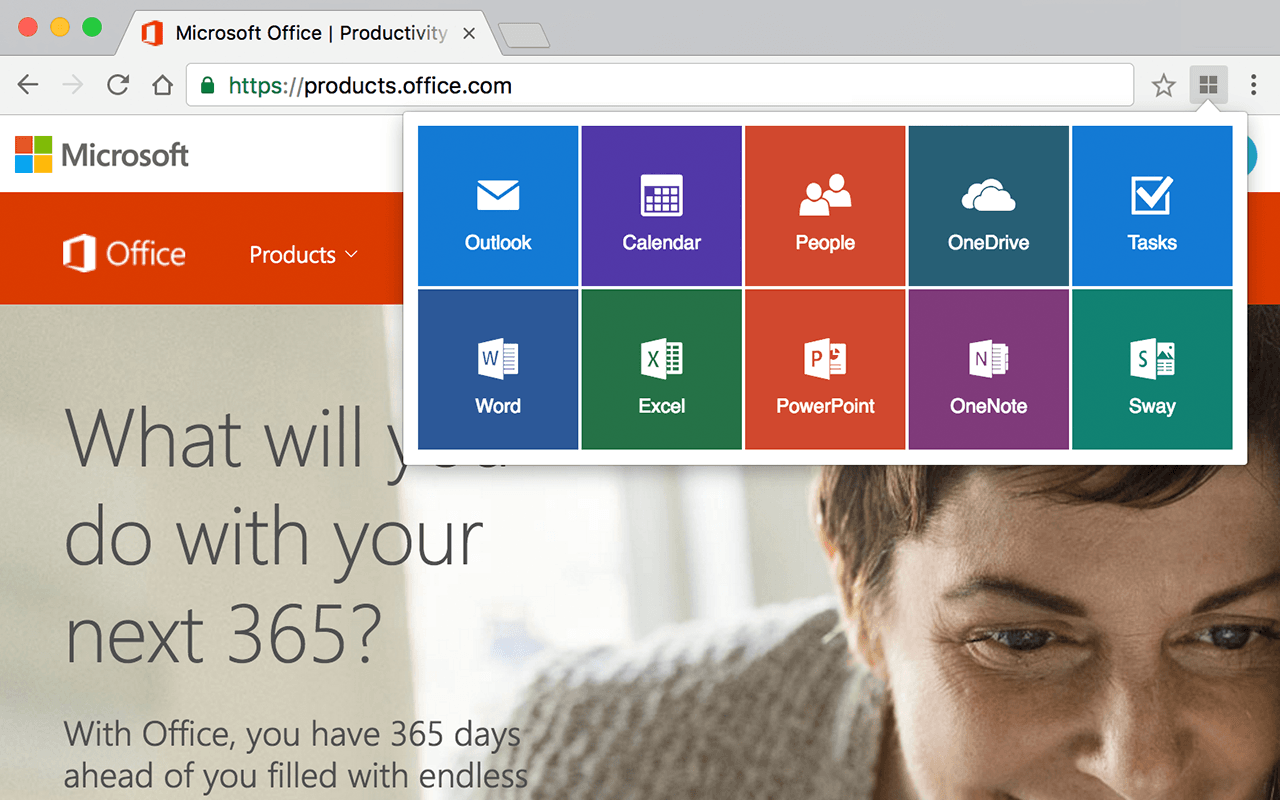Click the Office logo in the orange bar
Screen dimensions: 1280x800
124,254
